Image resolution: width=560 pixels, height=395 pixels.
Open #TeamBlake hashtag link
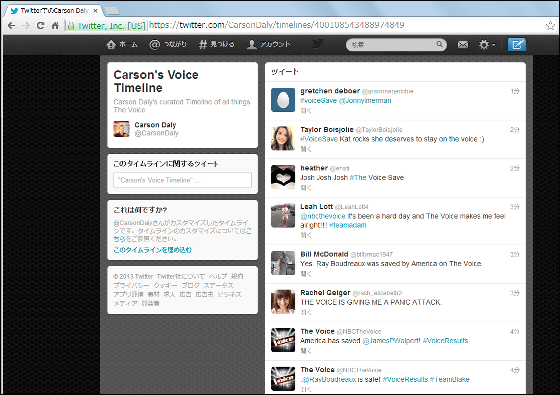450,379
